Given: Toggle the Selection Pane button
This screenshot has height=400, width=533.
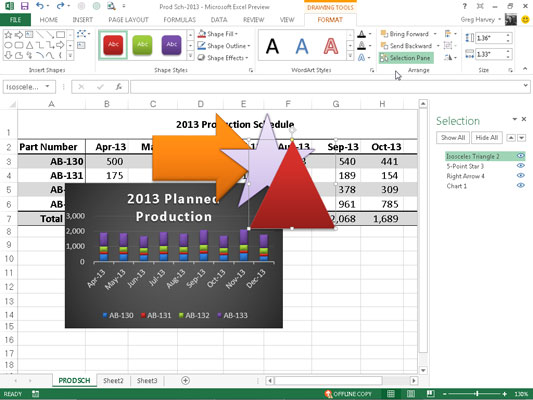Looking at the screenshot, I should coord(406,58).
